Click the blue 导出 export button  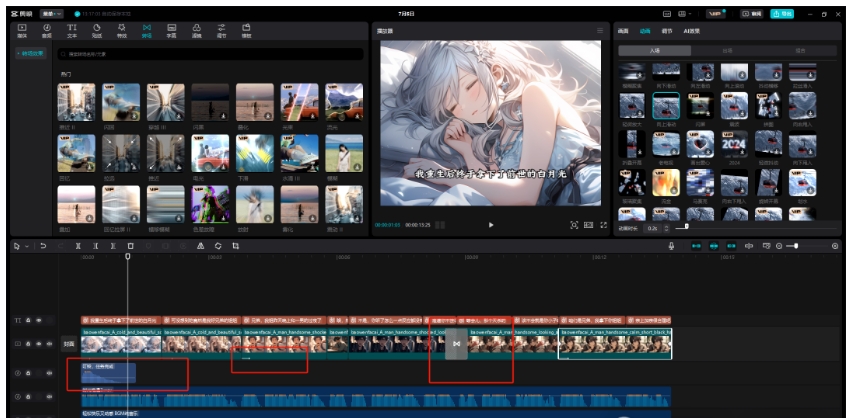point(782,14)
